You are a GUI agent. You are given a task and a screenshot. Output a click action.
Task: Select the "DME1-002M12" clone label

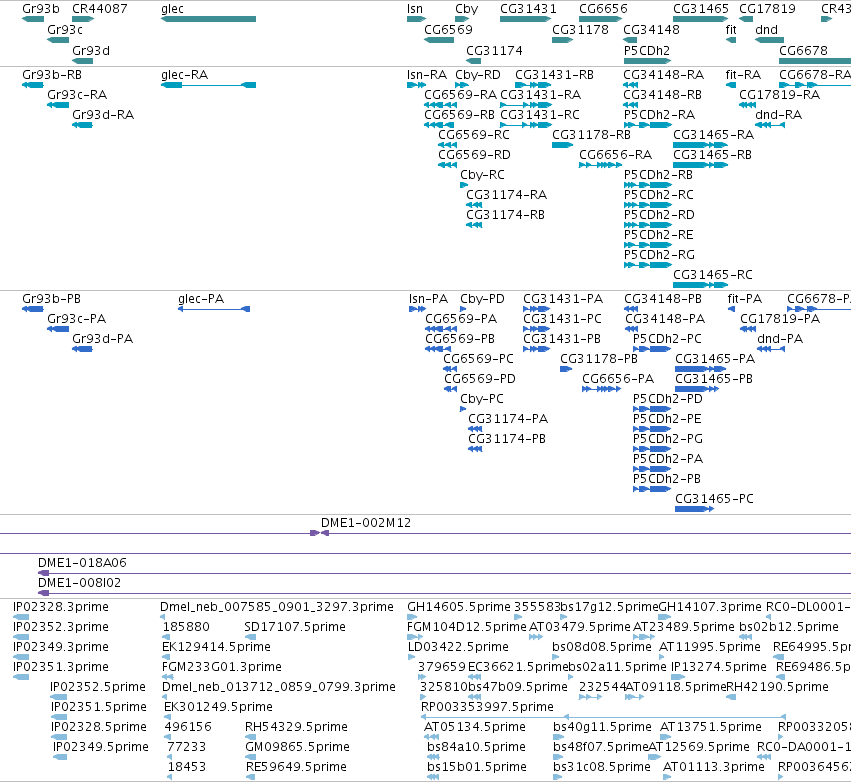pyautogui.click(x=366, y=523)
